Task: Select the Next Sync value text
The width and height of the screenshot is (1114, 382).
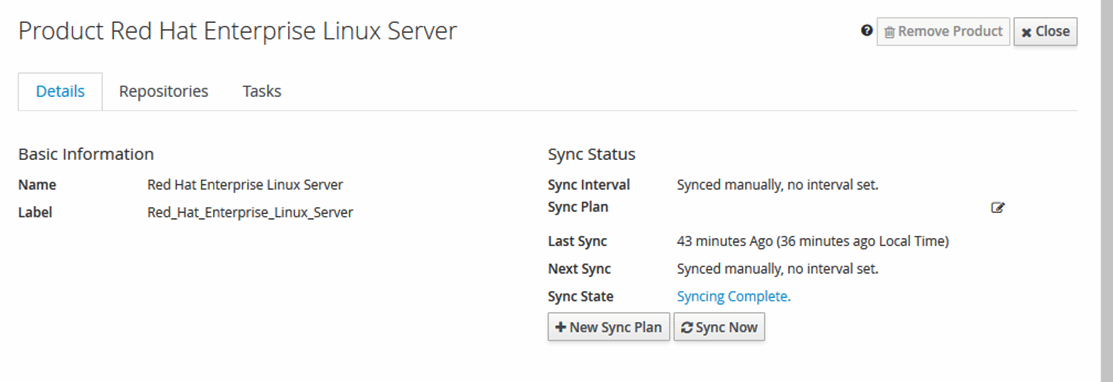Action: click(x=777, y=269)
